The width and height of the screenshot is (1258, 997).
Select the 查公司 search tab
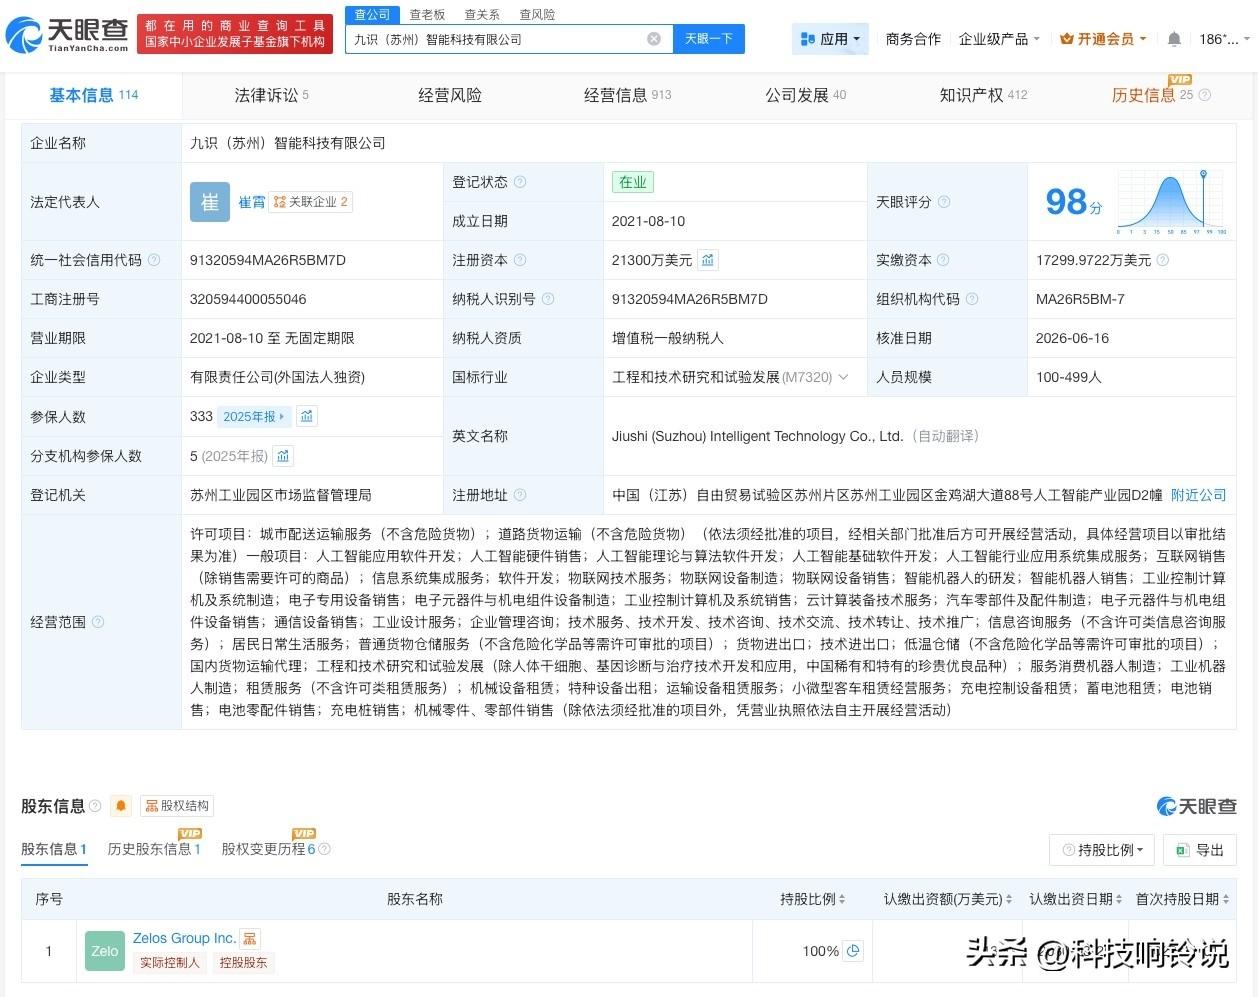click(x=372, y=14)
